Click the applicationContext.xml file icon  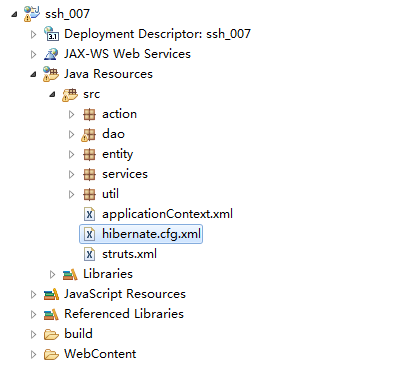pyautogui.click(x=89, y=214)
